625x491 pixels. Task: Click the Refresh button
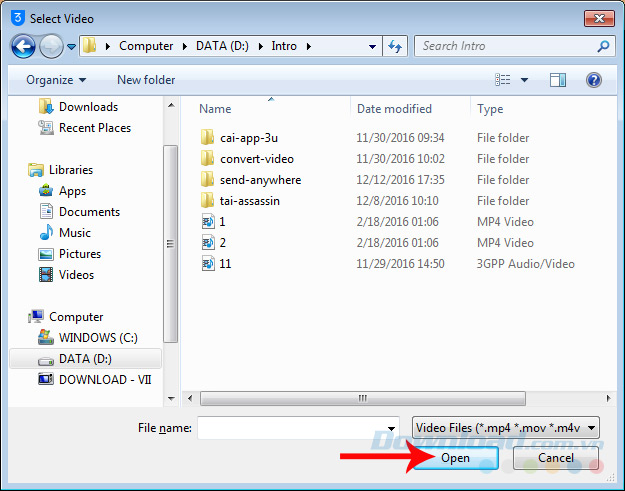pos(395,46)
